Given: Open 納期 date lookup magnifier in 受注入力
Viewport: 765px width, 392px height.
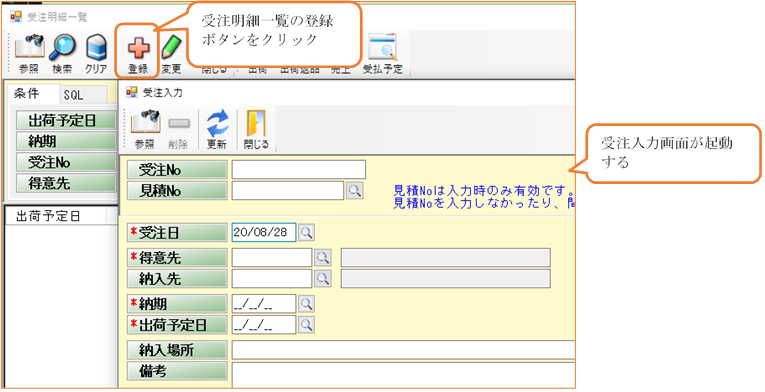Looking at the screenshot, I should [x=306, y=304].
